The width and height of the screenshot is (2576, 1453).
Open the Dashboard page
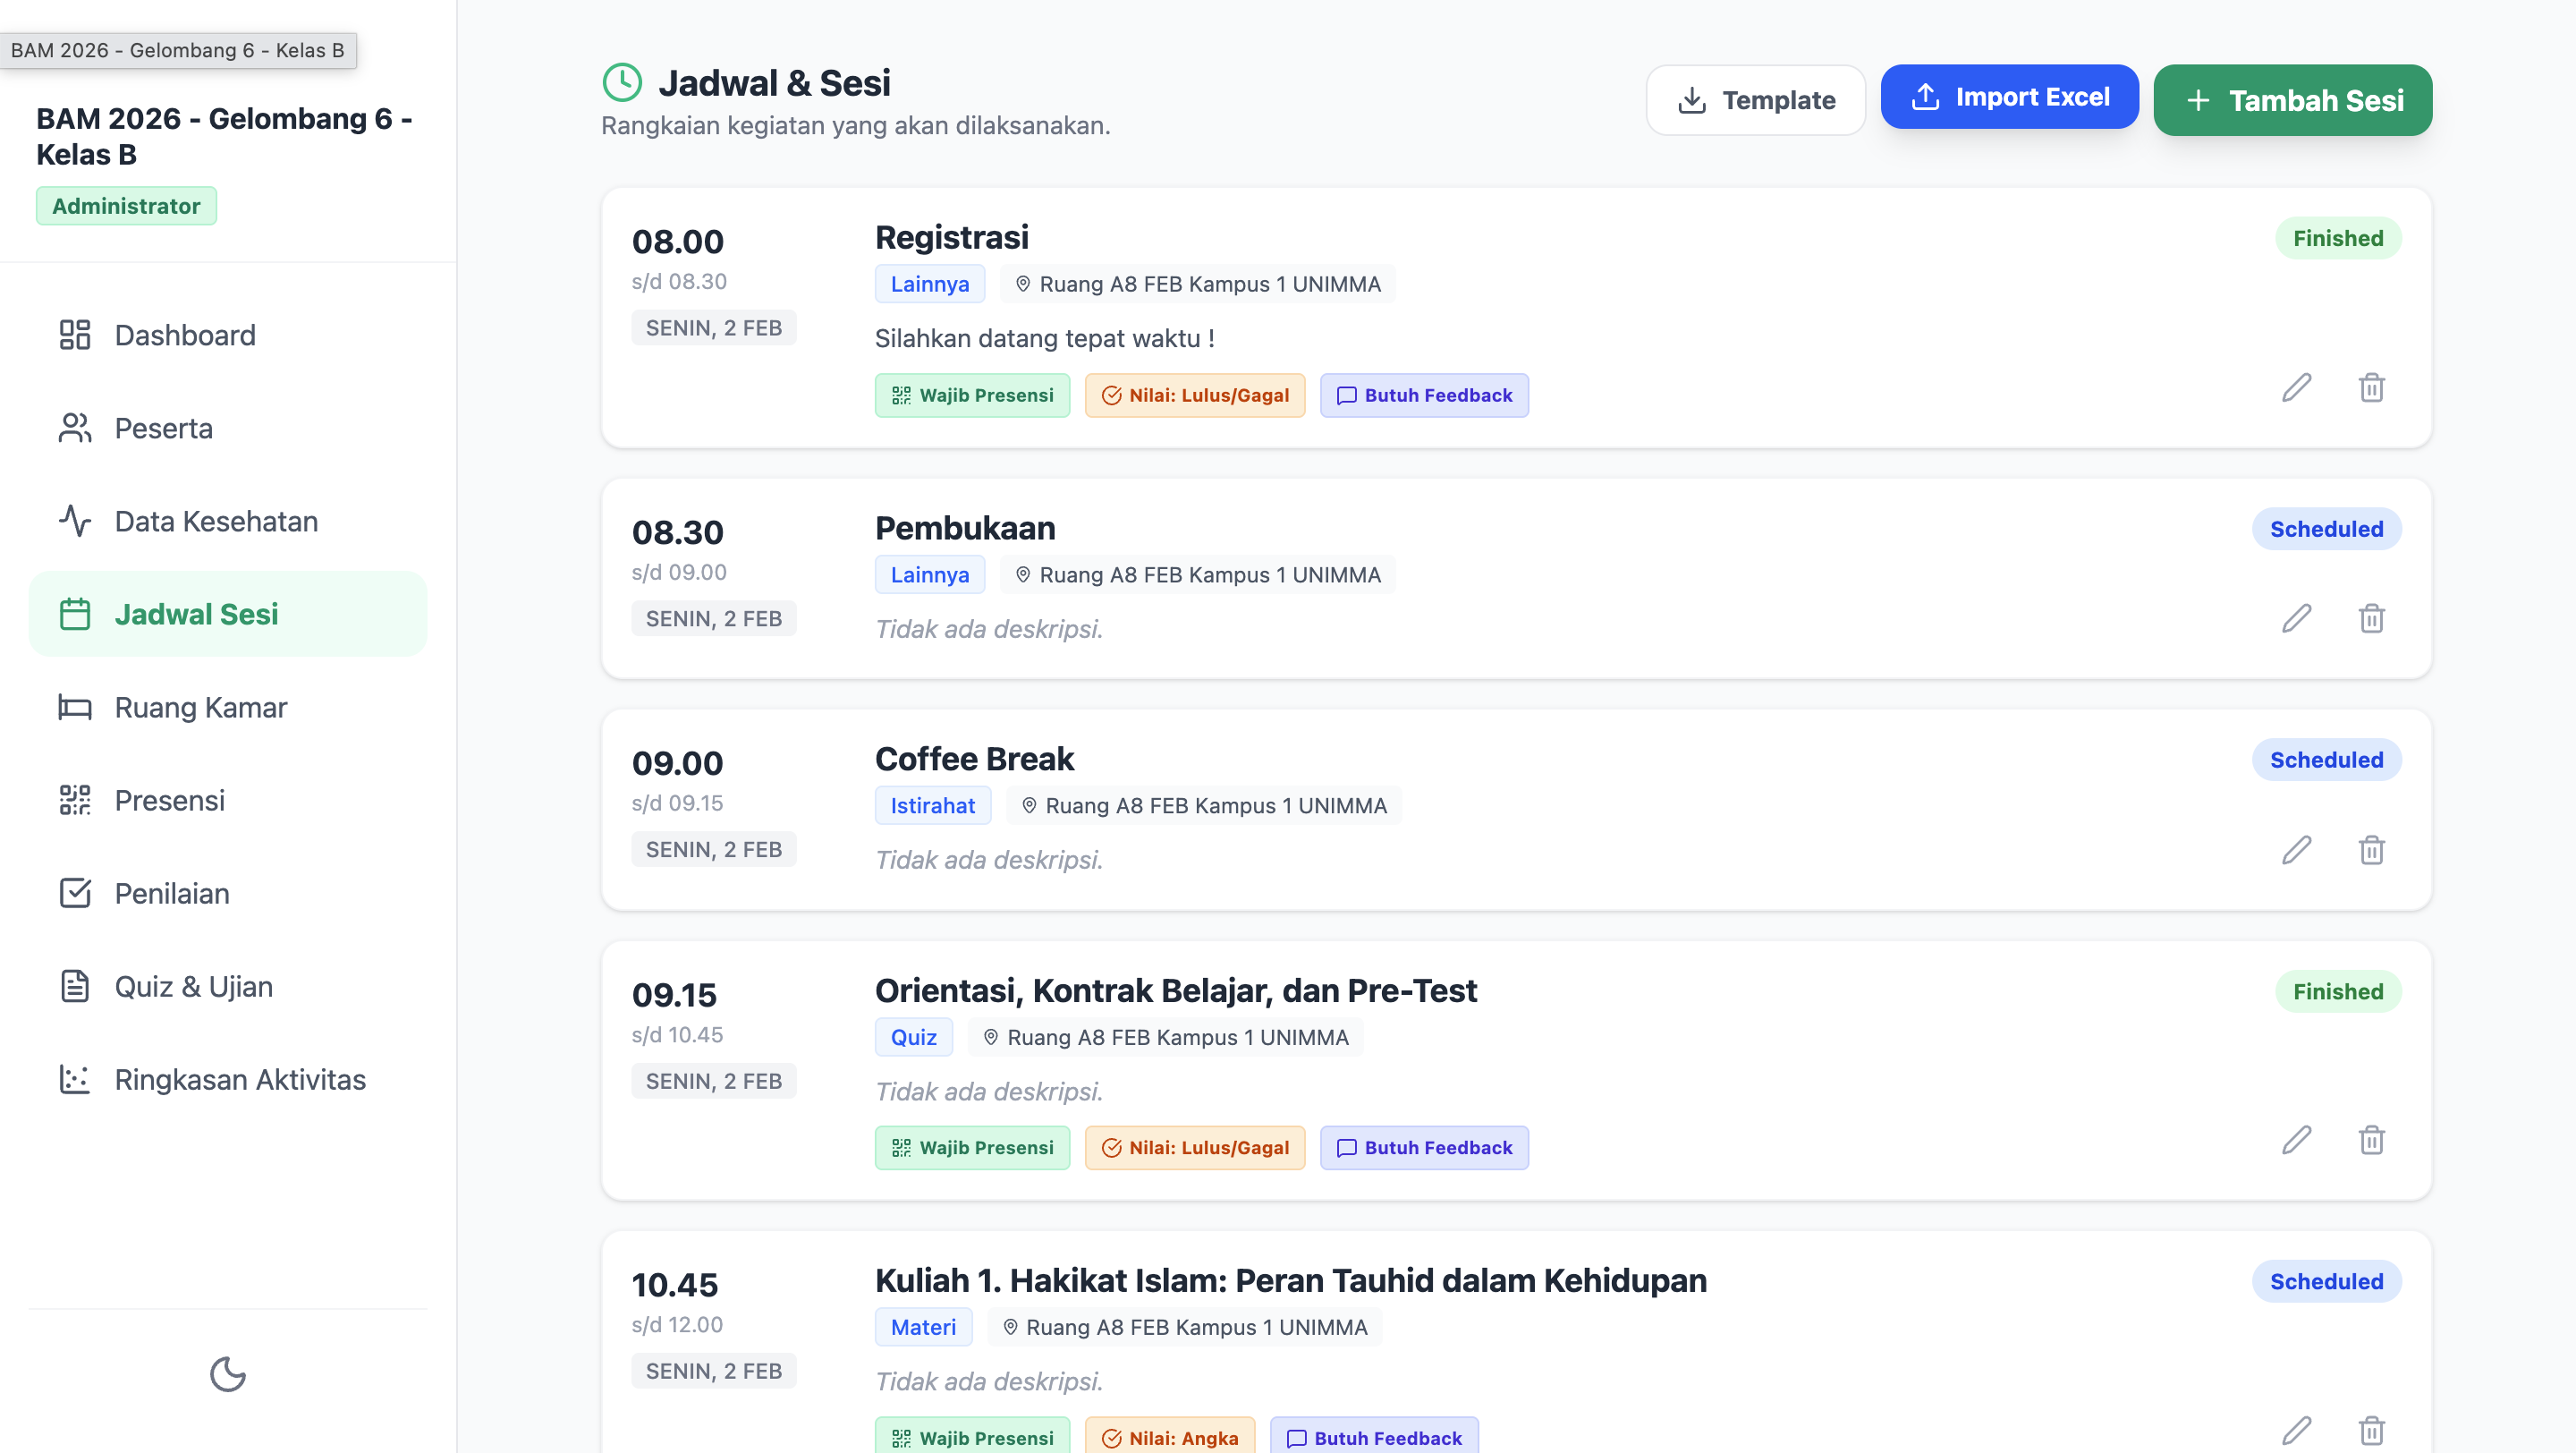coord(228,335)
